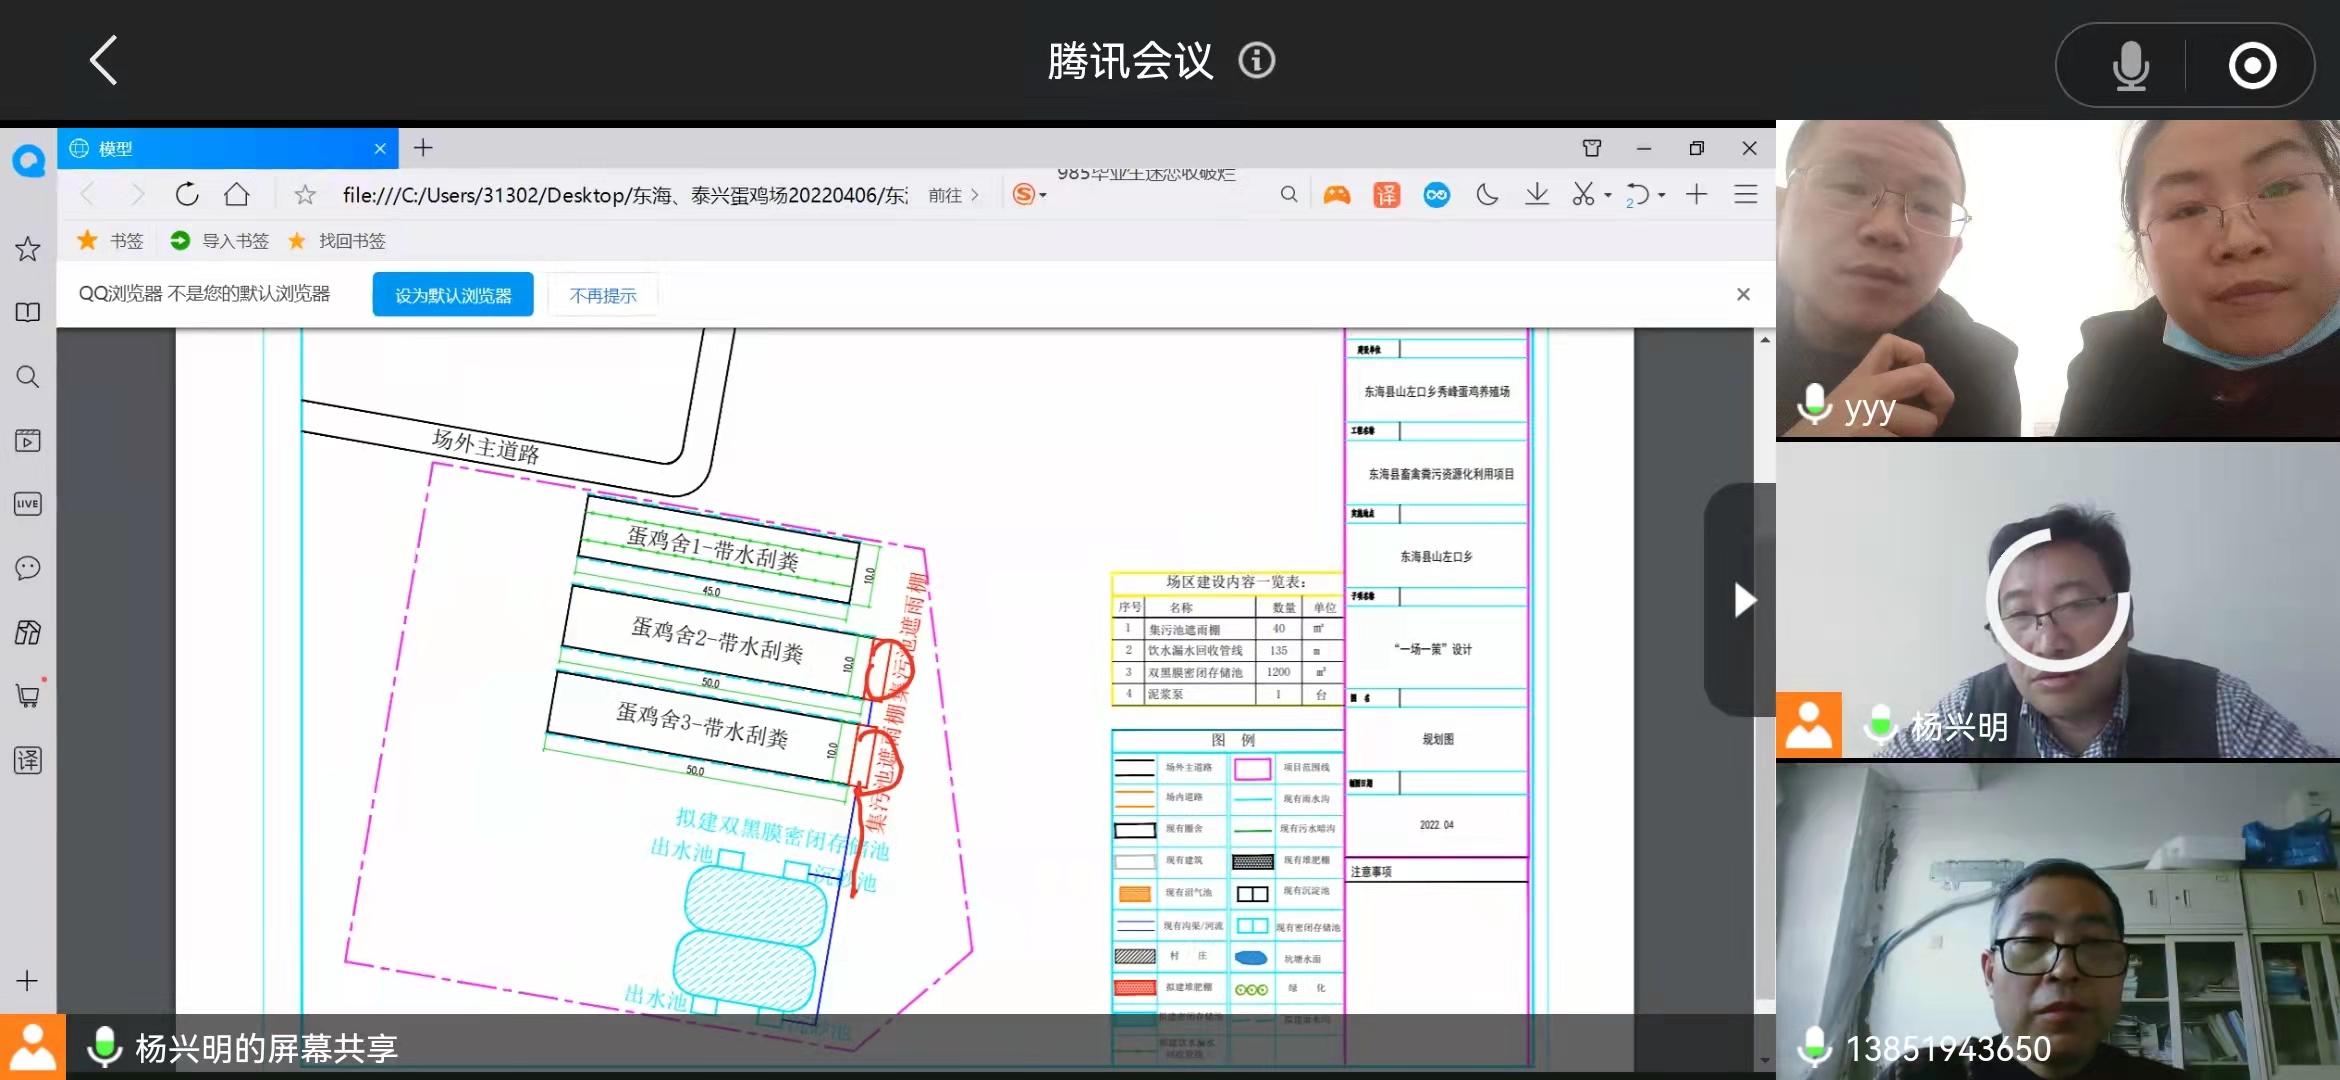Click the browser refresh icon
This screenshot has height=1080, width=2340.
tap(187, 195)
